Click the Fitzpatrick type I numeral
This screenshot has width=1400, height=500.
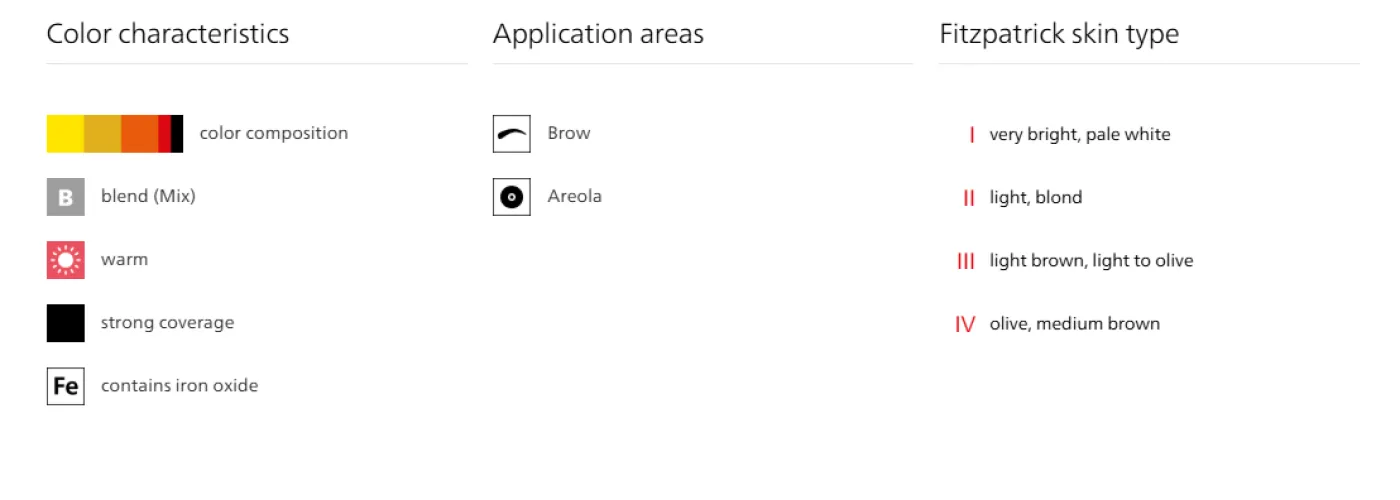[x=971, y=135]
